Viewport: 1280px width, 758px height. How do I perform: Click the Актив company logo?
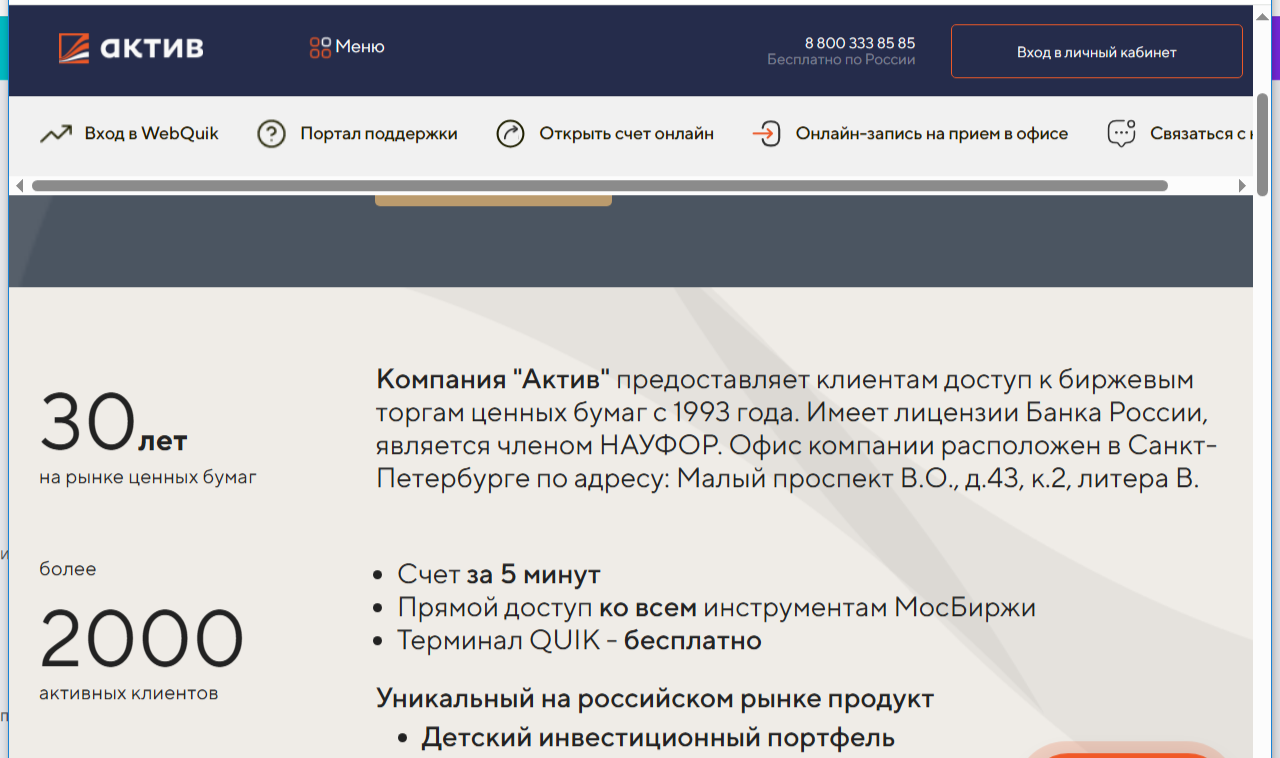click(x=130, y=46)
